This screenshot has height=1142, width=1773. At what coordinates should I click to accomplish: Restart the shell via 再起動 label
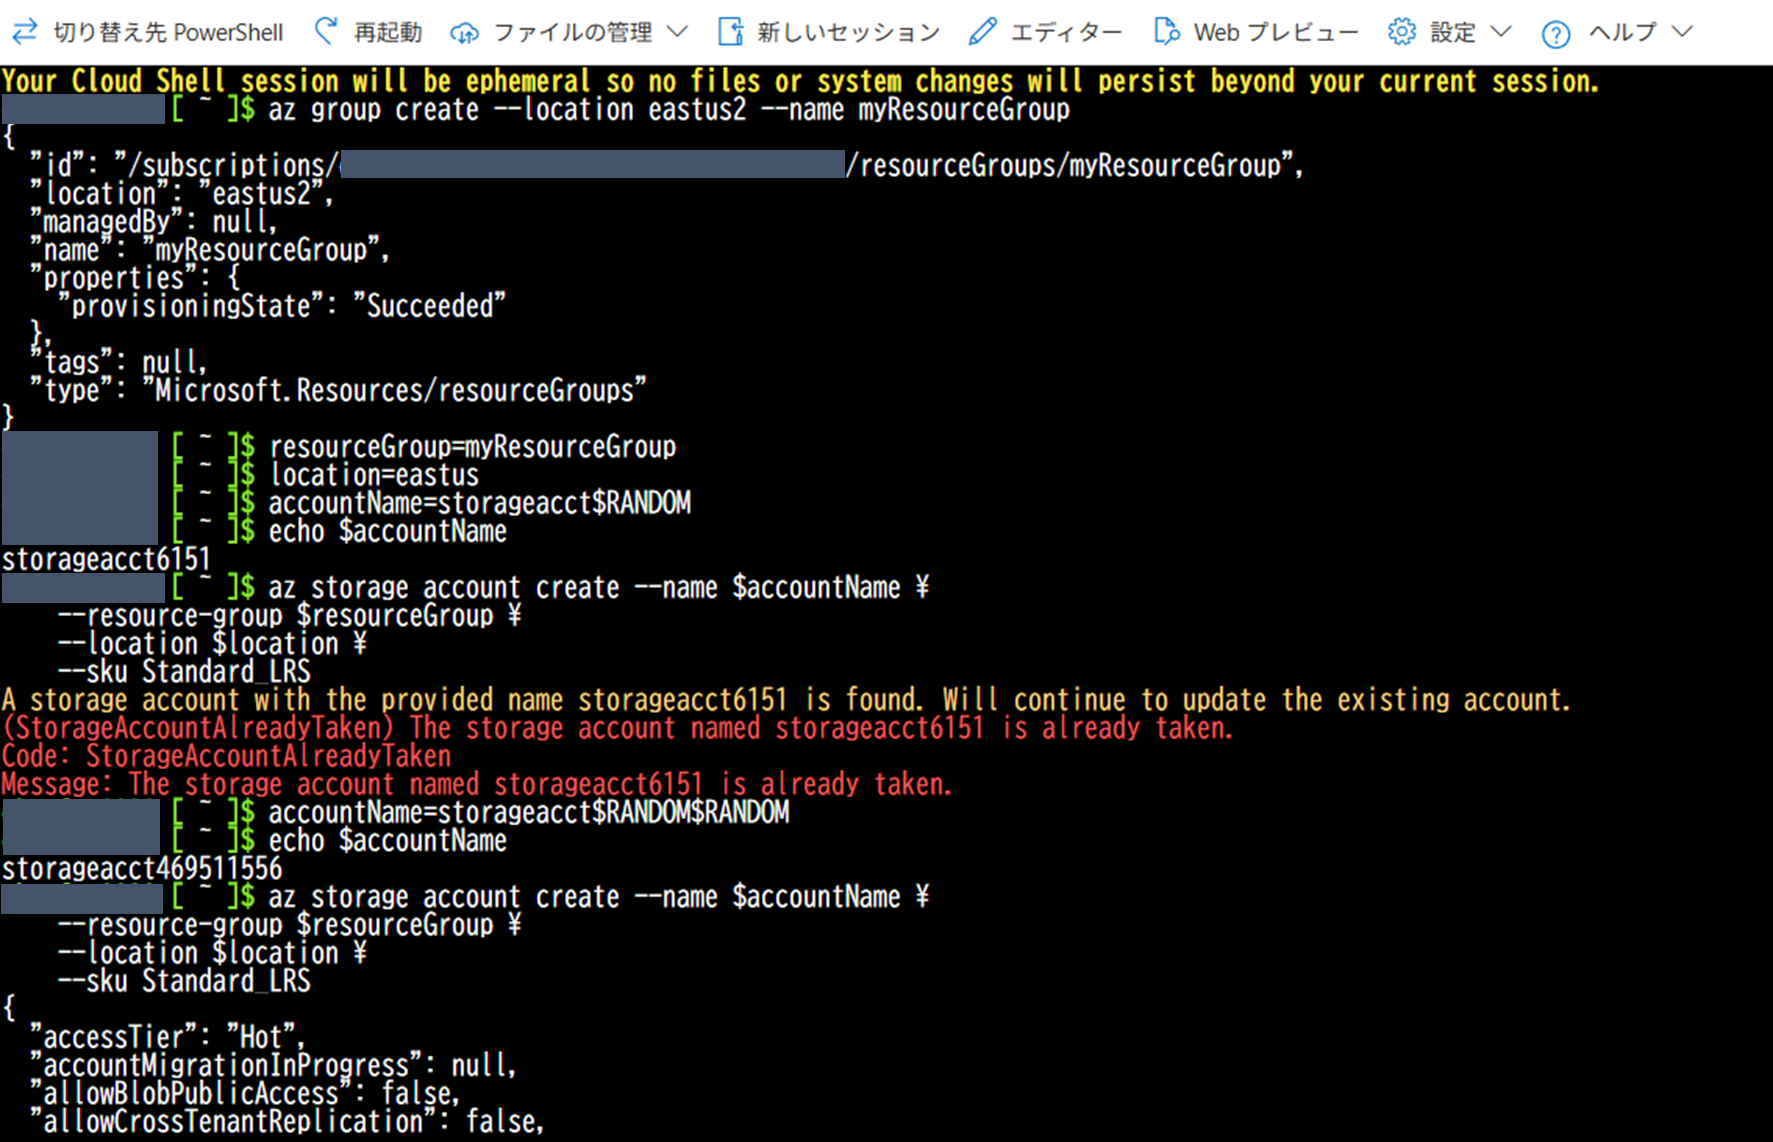pyautogui.click(x=388, y=32)
